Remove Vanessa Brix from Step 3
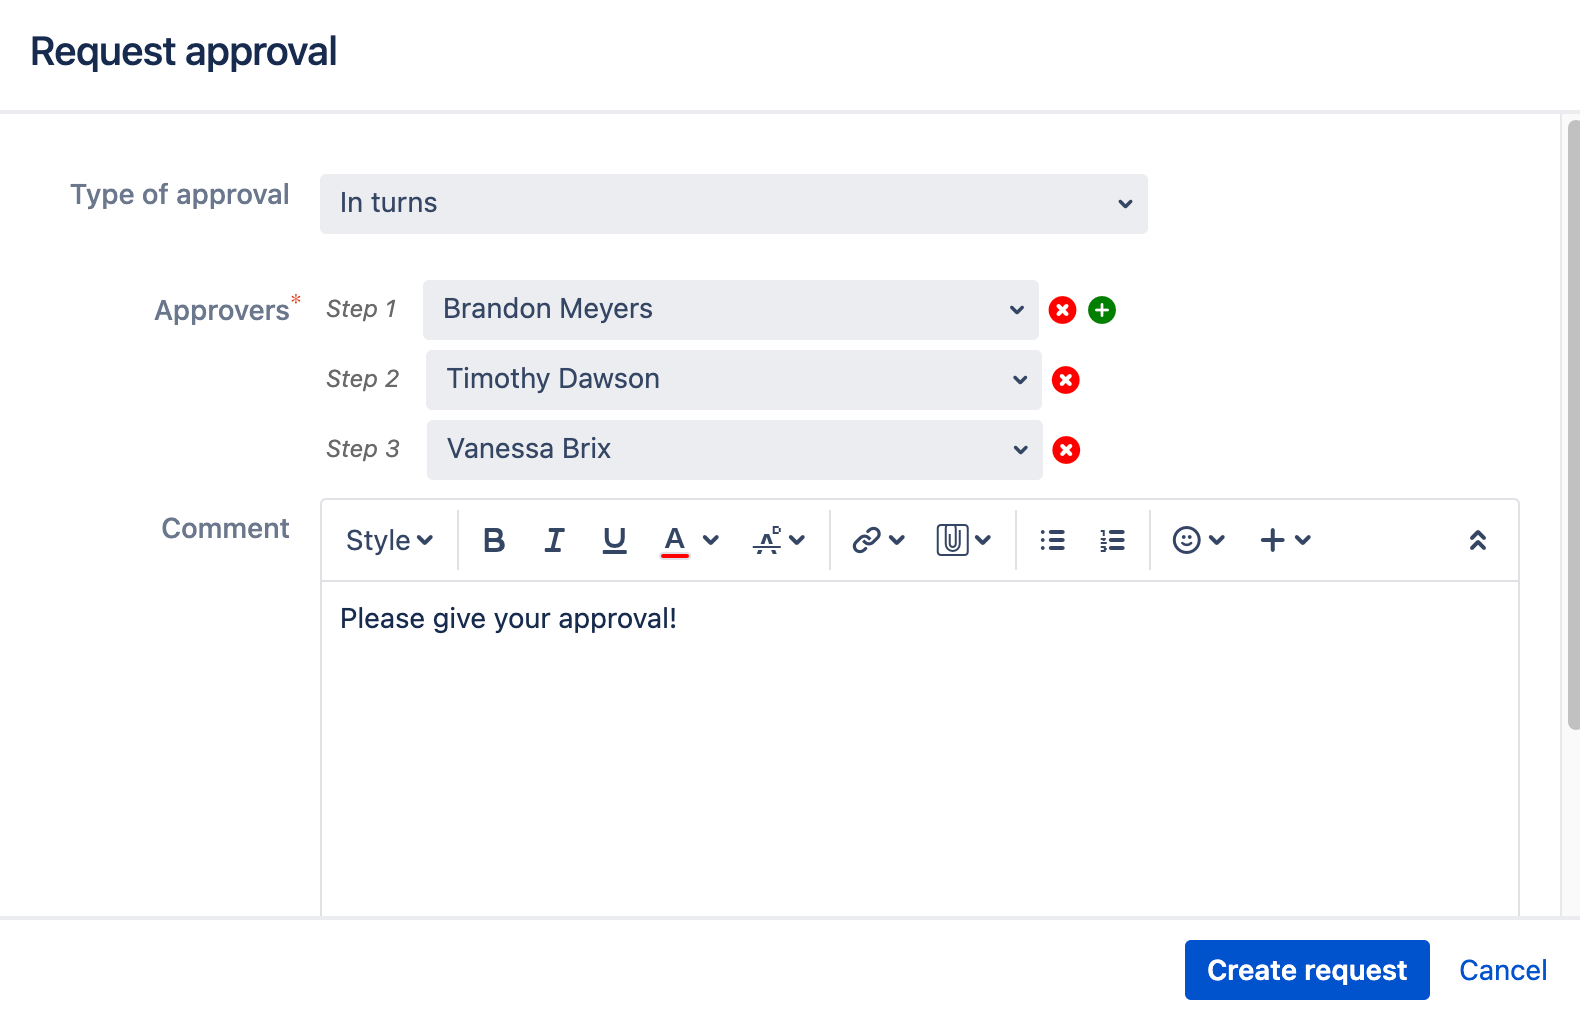The image size is (1580, 1012). (x=1066, y=450)
